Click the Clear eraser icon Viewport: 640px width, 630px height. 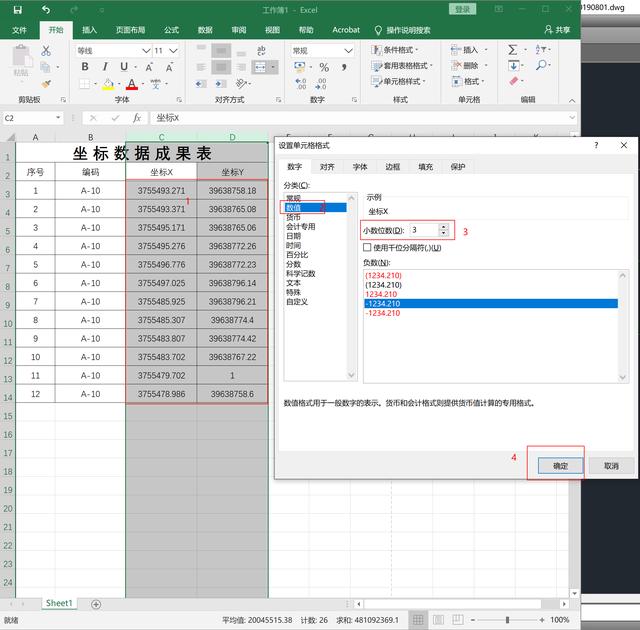[x=513, y=81]
